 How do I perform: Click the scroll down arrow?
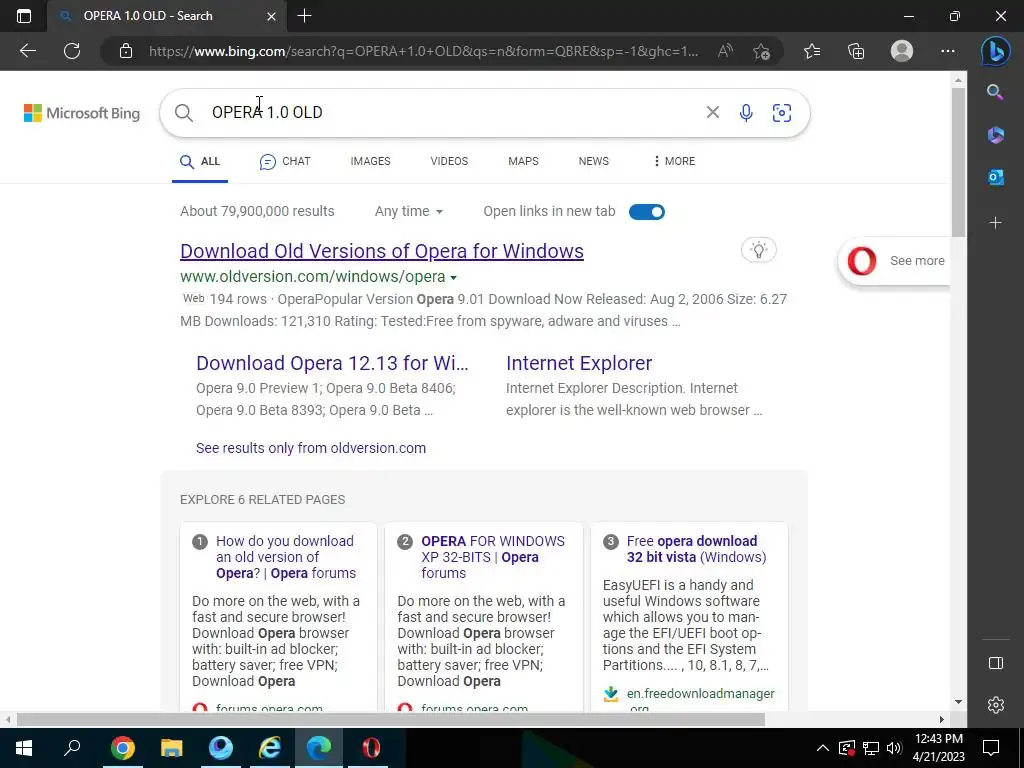[958, 702]
